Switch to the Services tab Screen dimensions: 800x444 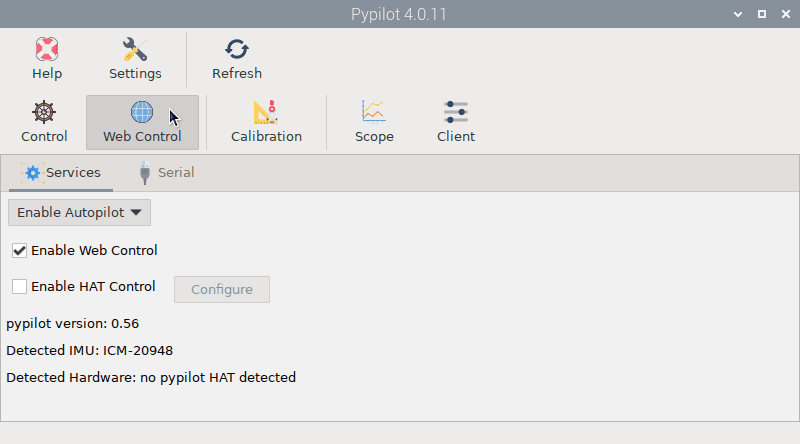62,172
